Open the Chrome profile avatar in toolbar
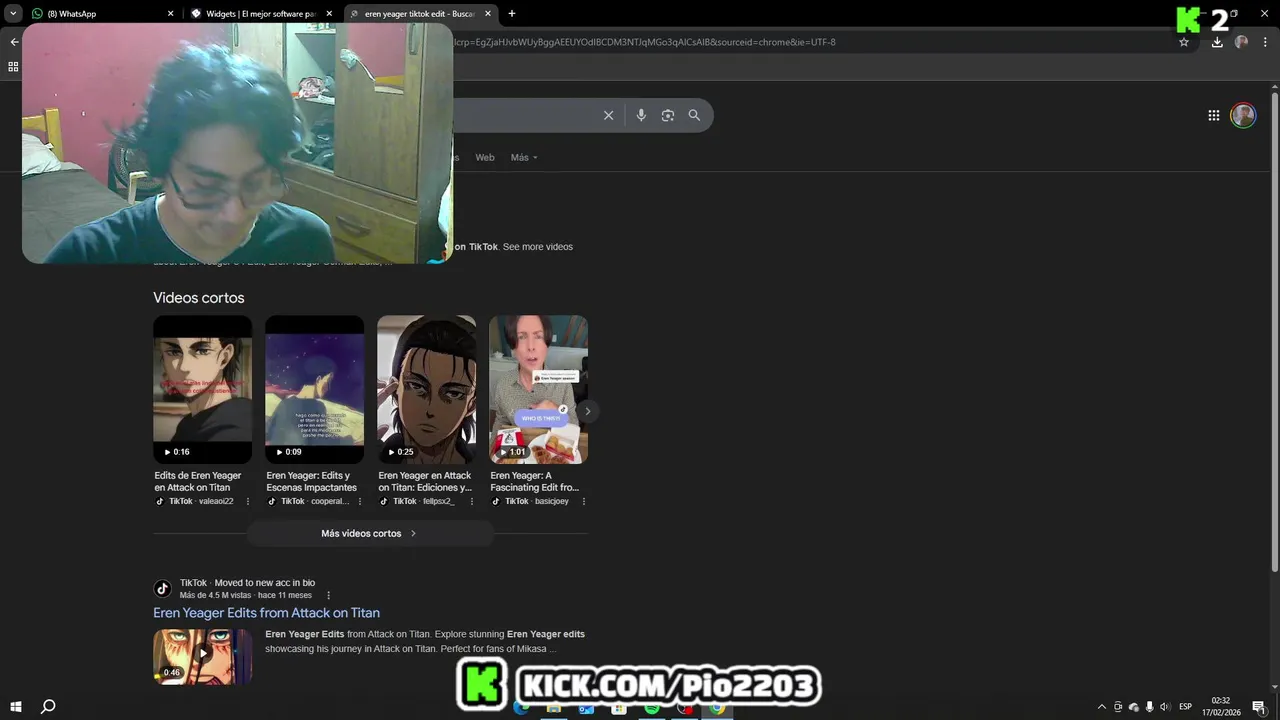The image size is (1280, 720). (1242, 42)
